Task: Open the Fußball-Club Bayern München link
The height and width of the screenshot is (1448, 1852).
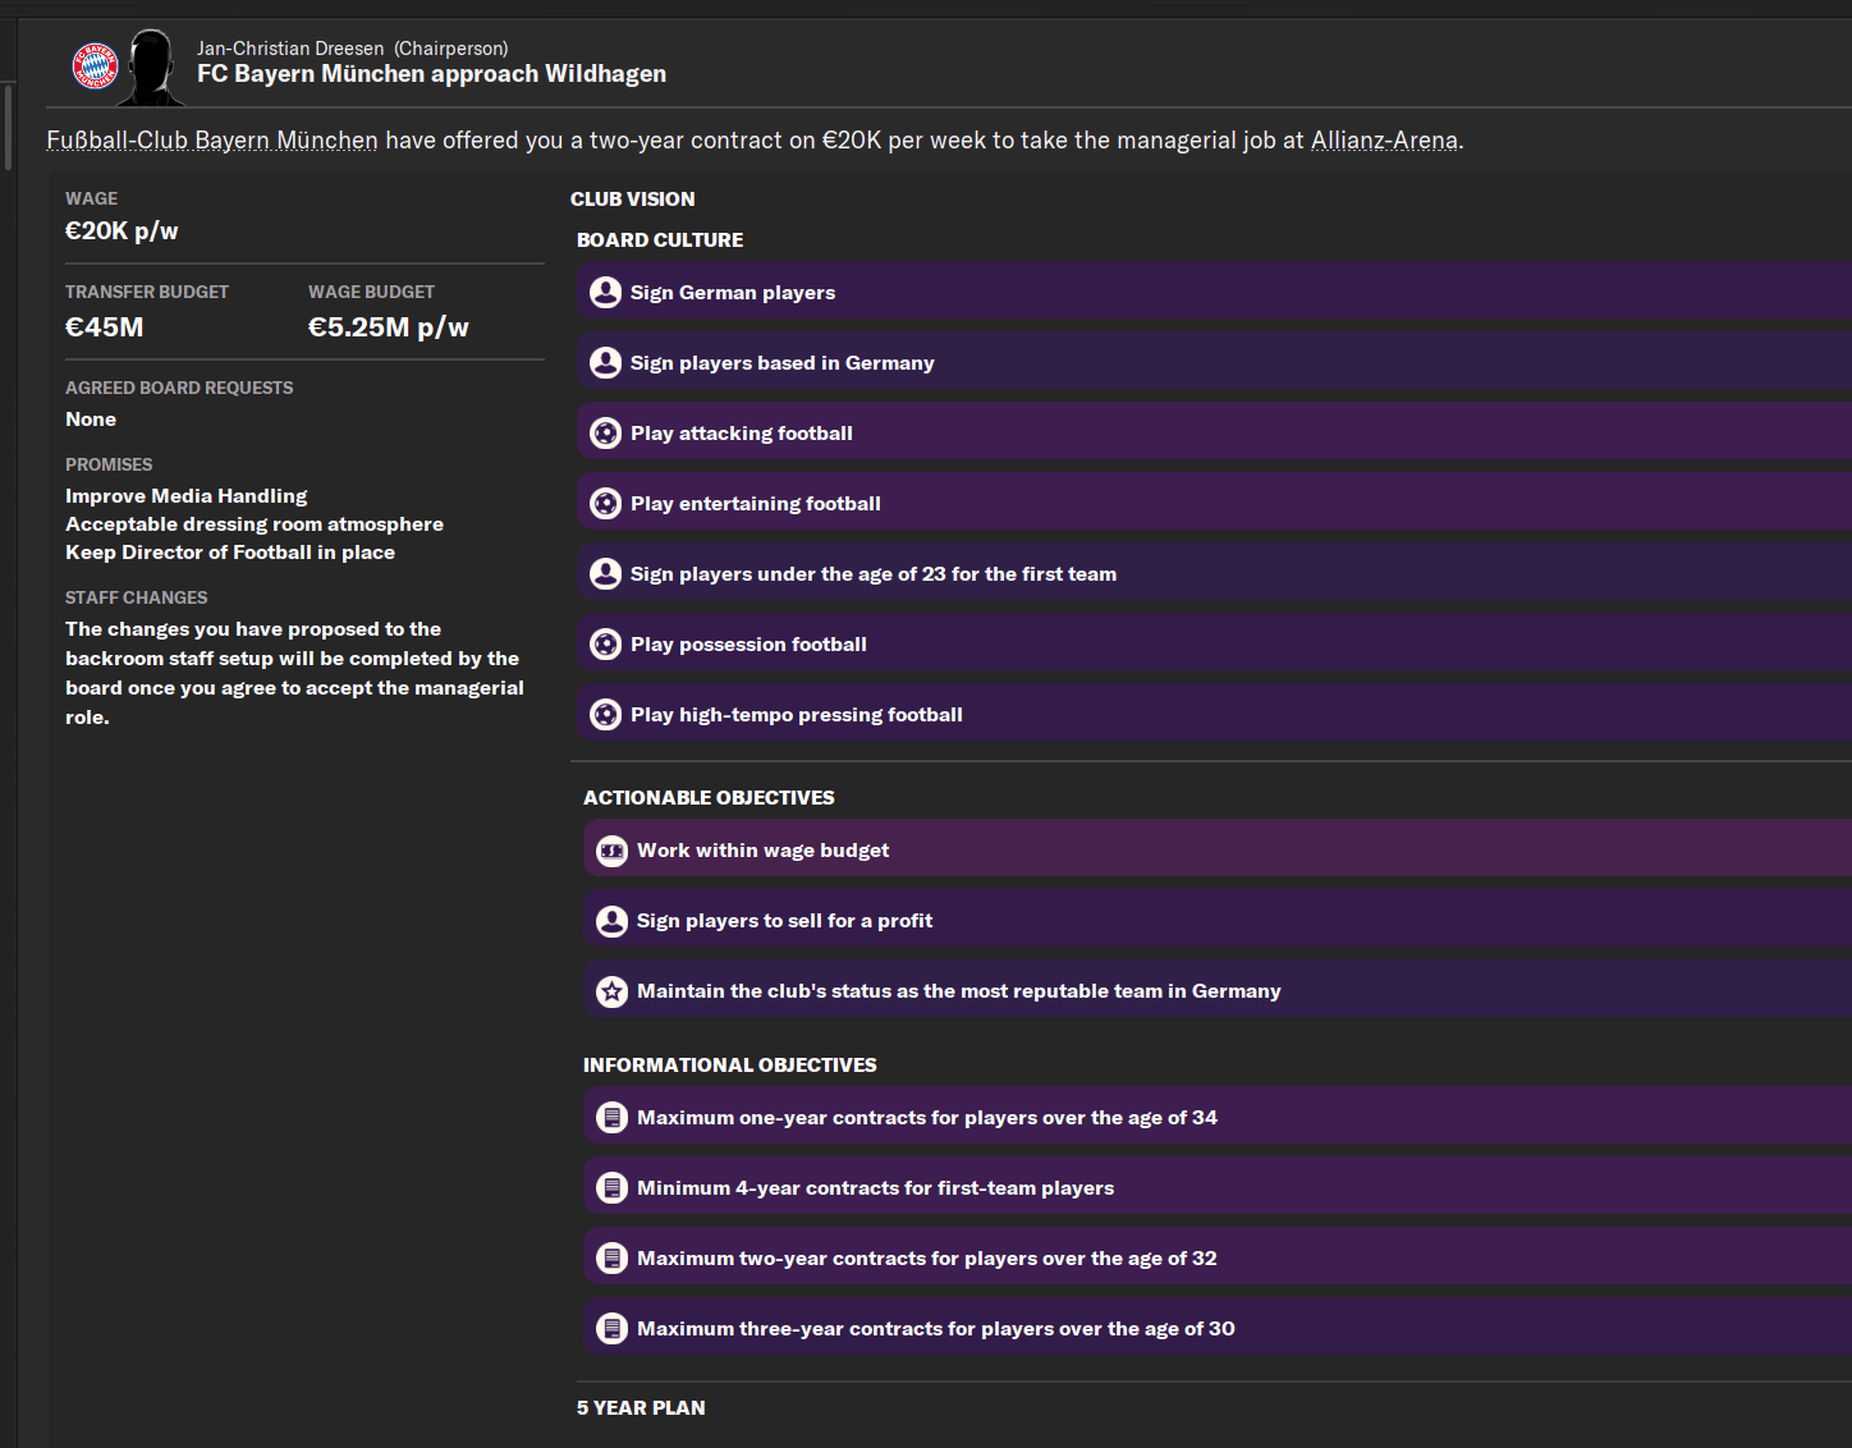Action: (x=212, y=140)
